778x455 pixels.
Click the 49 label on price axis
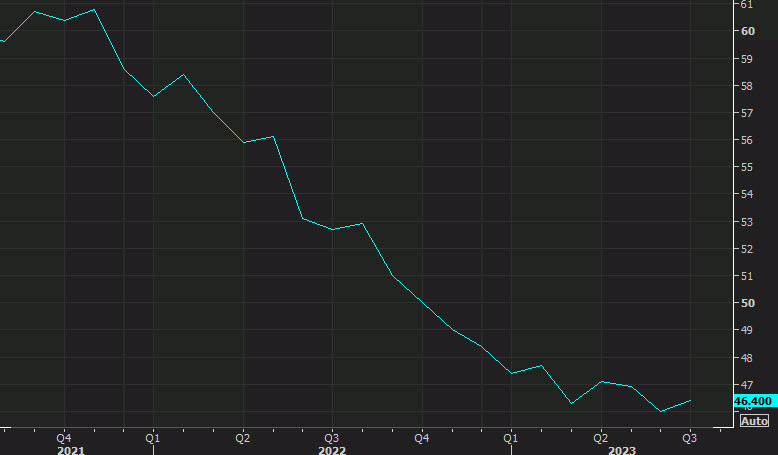coord(747,330)
